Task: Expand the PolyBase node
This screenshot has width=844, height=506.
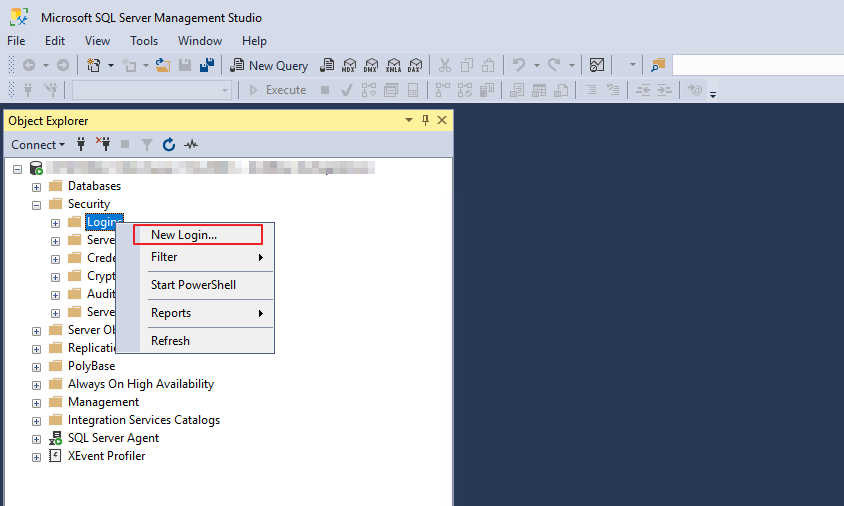Action: tap(36, 367)
